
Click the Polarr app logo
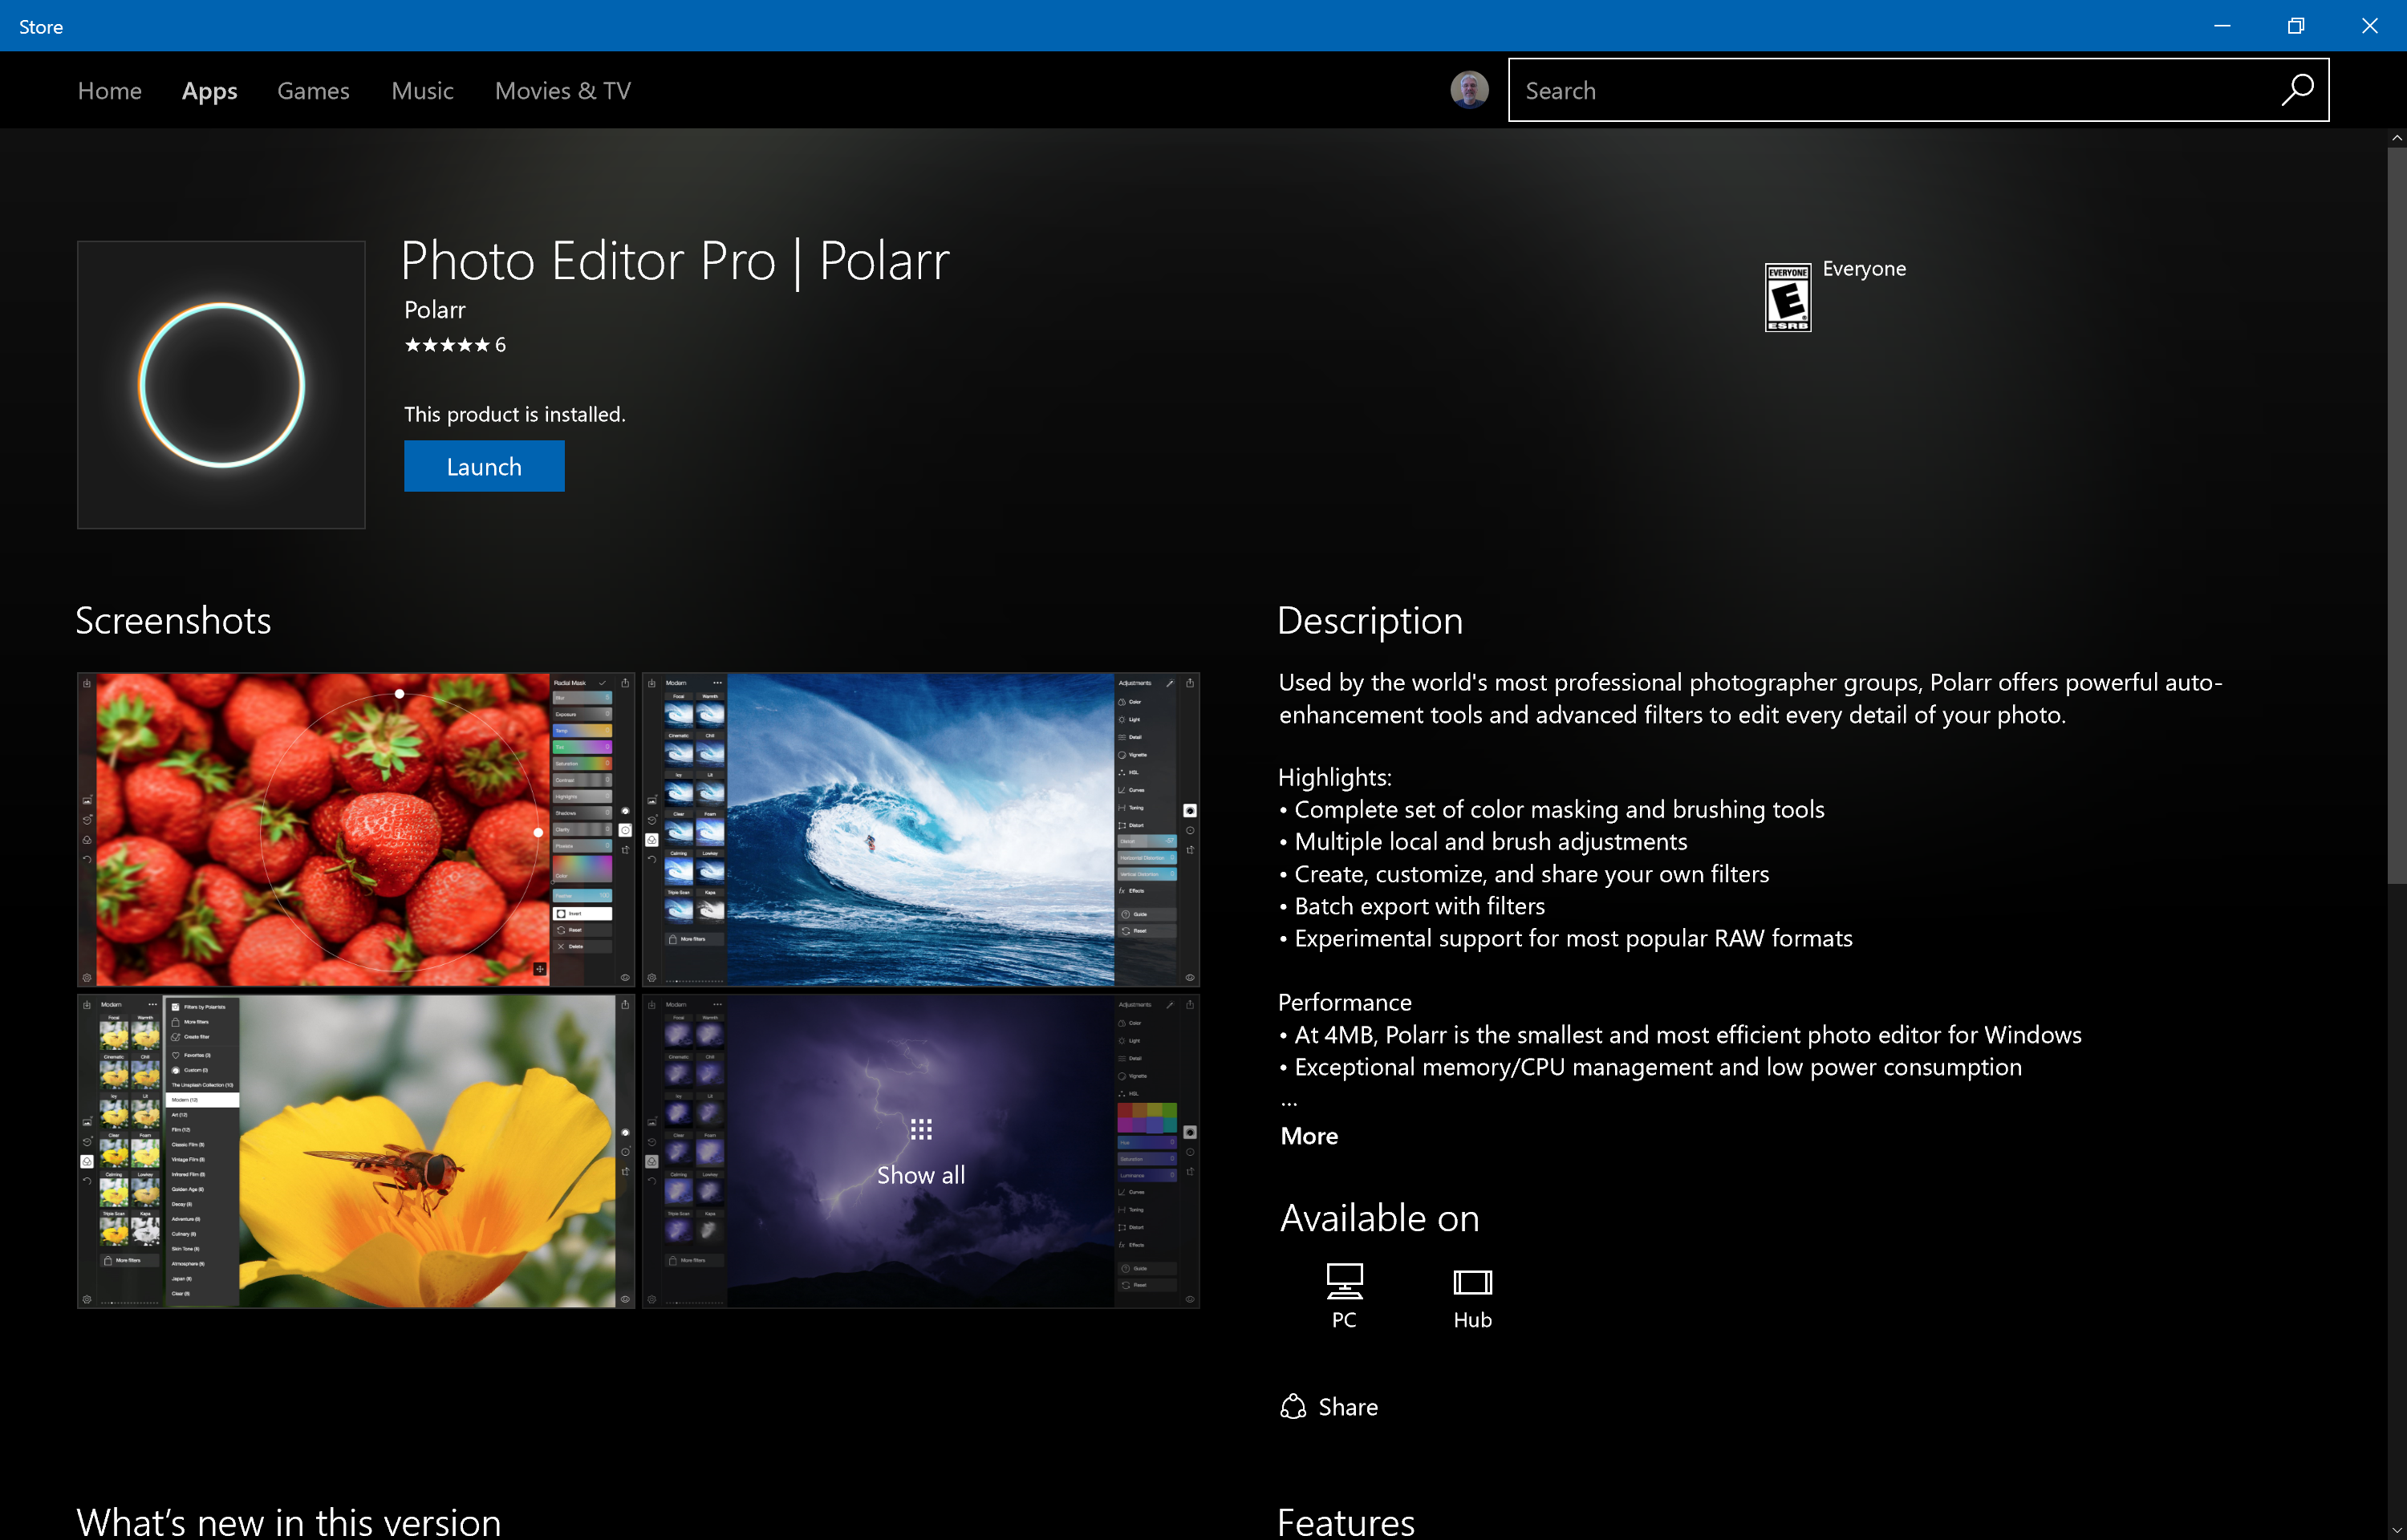(x=221, y=385)
